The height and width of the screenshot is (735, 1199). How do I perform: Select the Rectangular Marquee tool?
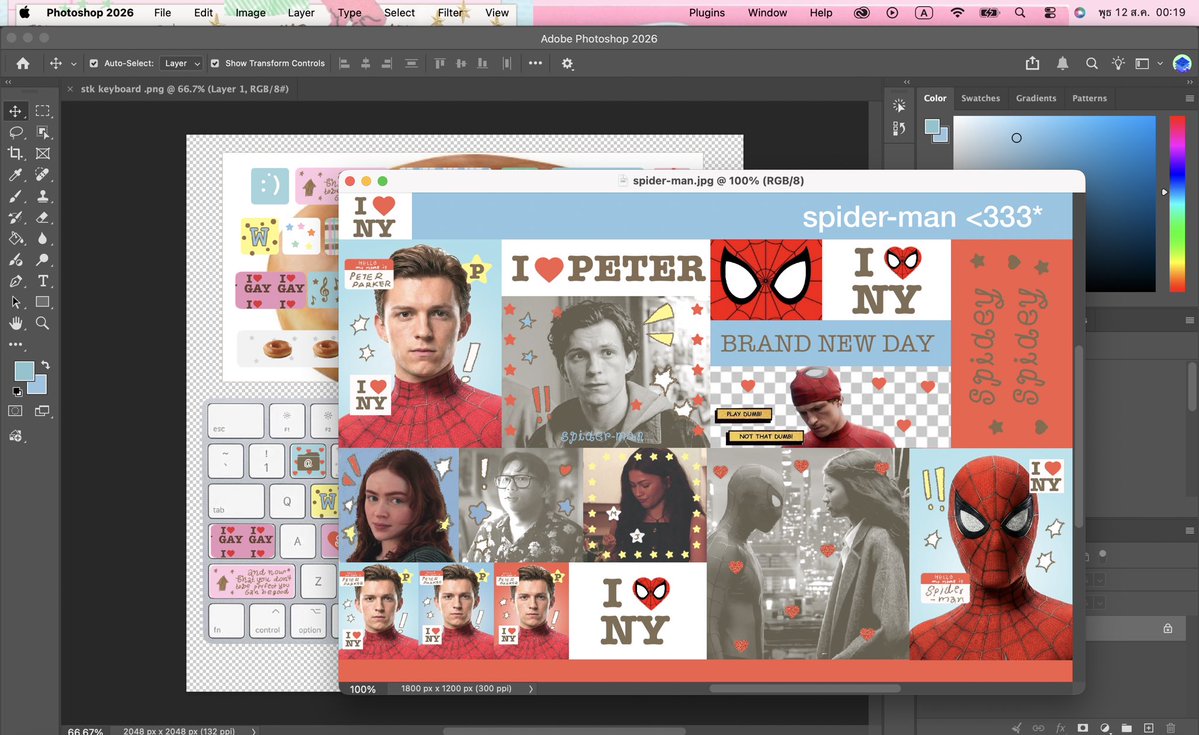[43, 111]
